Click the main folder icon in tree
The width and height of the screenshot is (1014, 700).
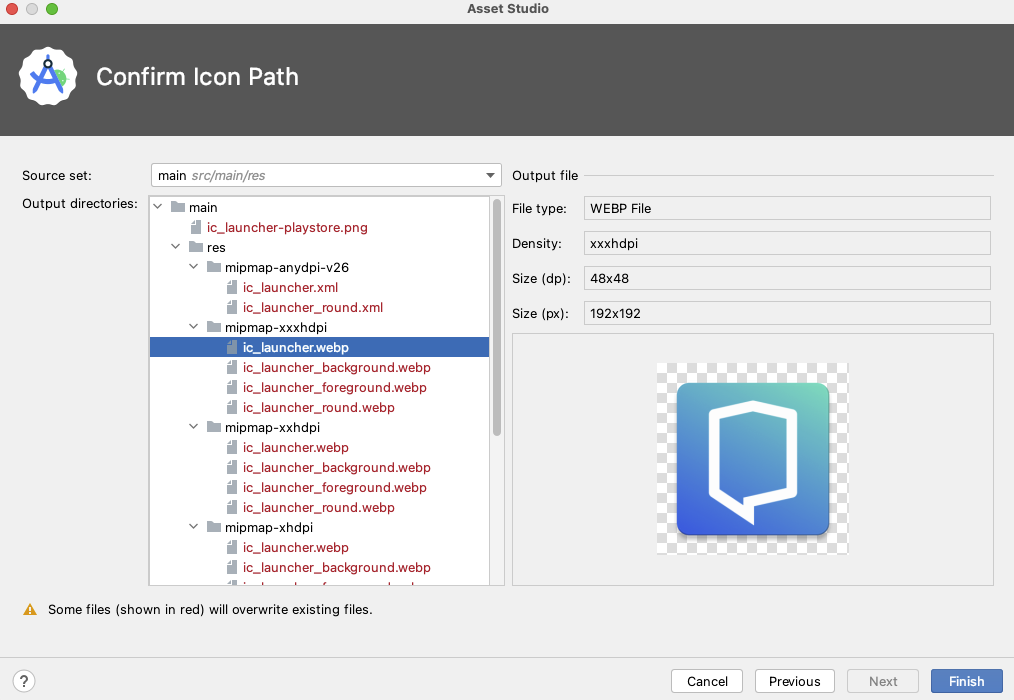coord(178,207)
